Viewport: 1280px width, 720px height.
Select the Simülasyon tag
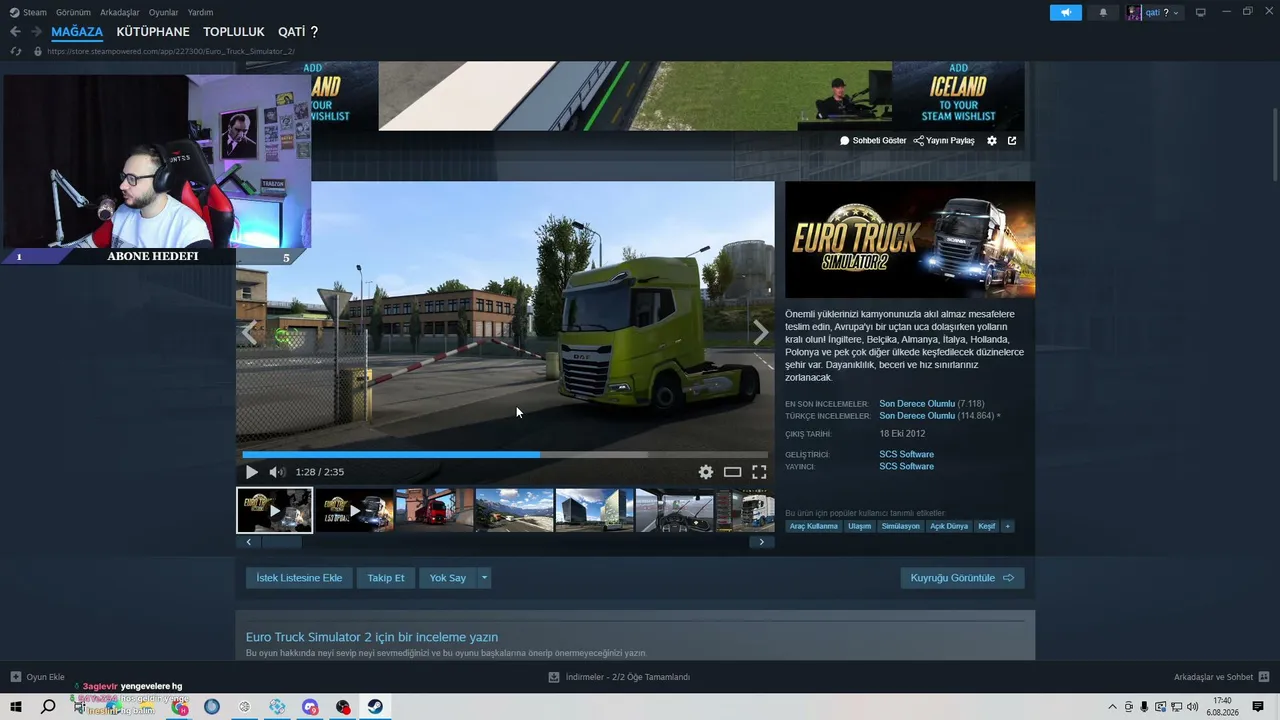tap(900, 526)
